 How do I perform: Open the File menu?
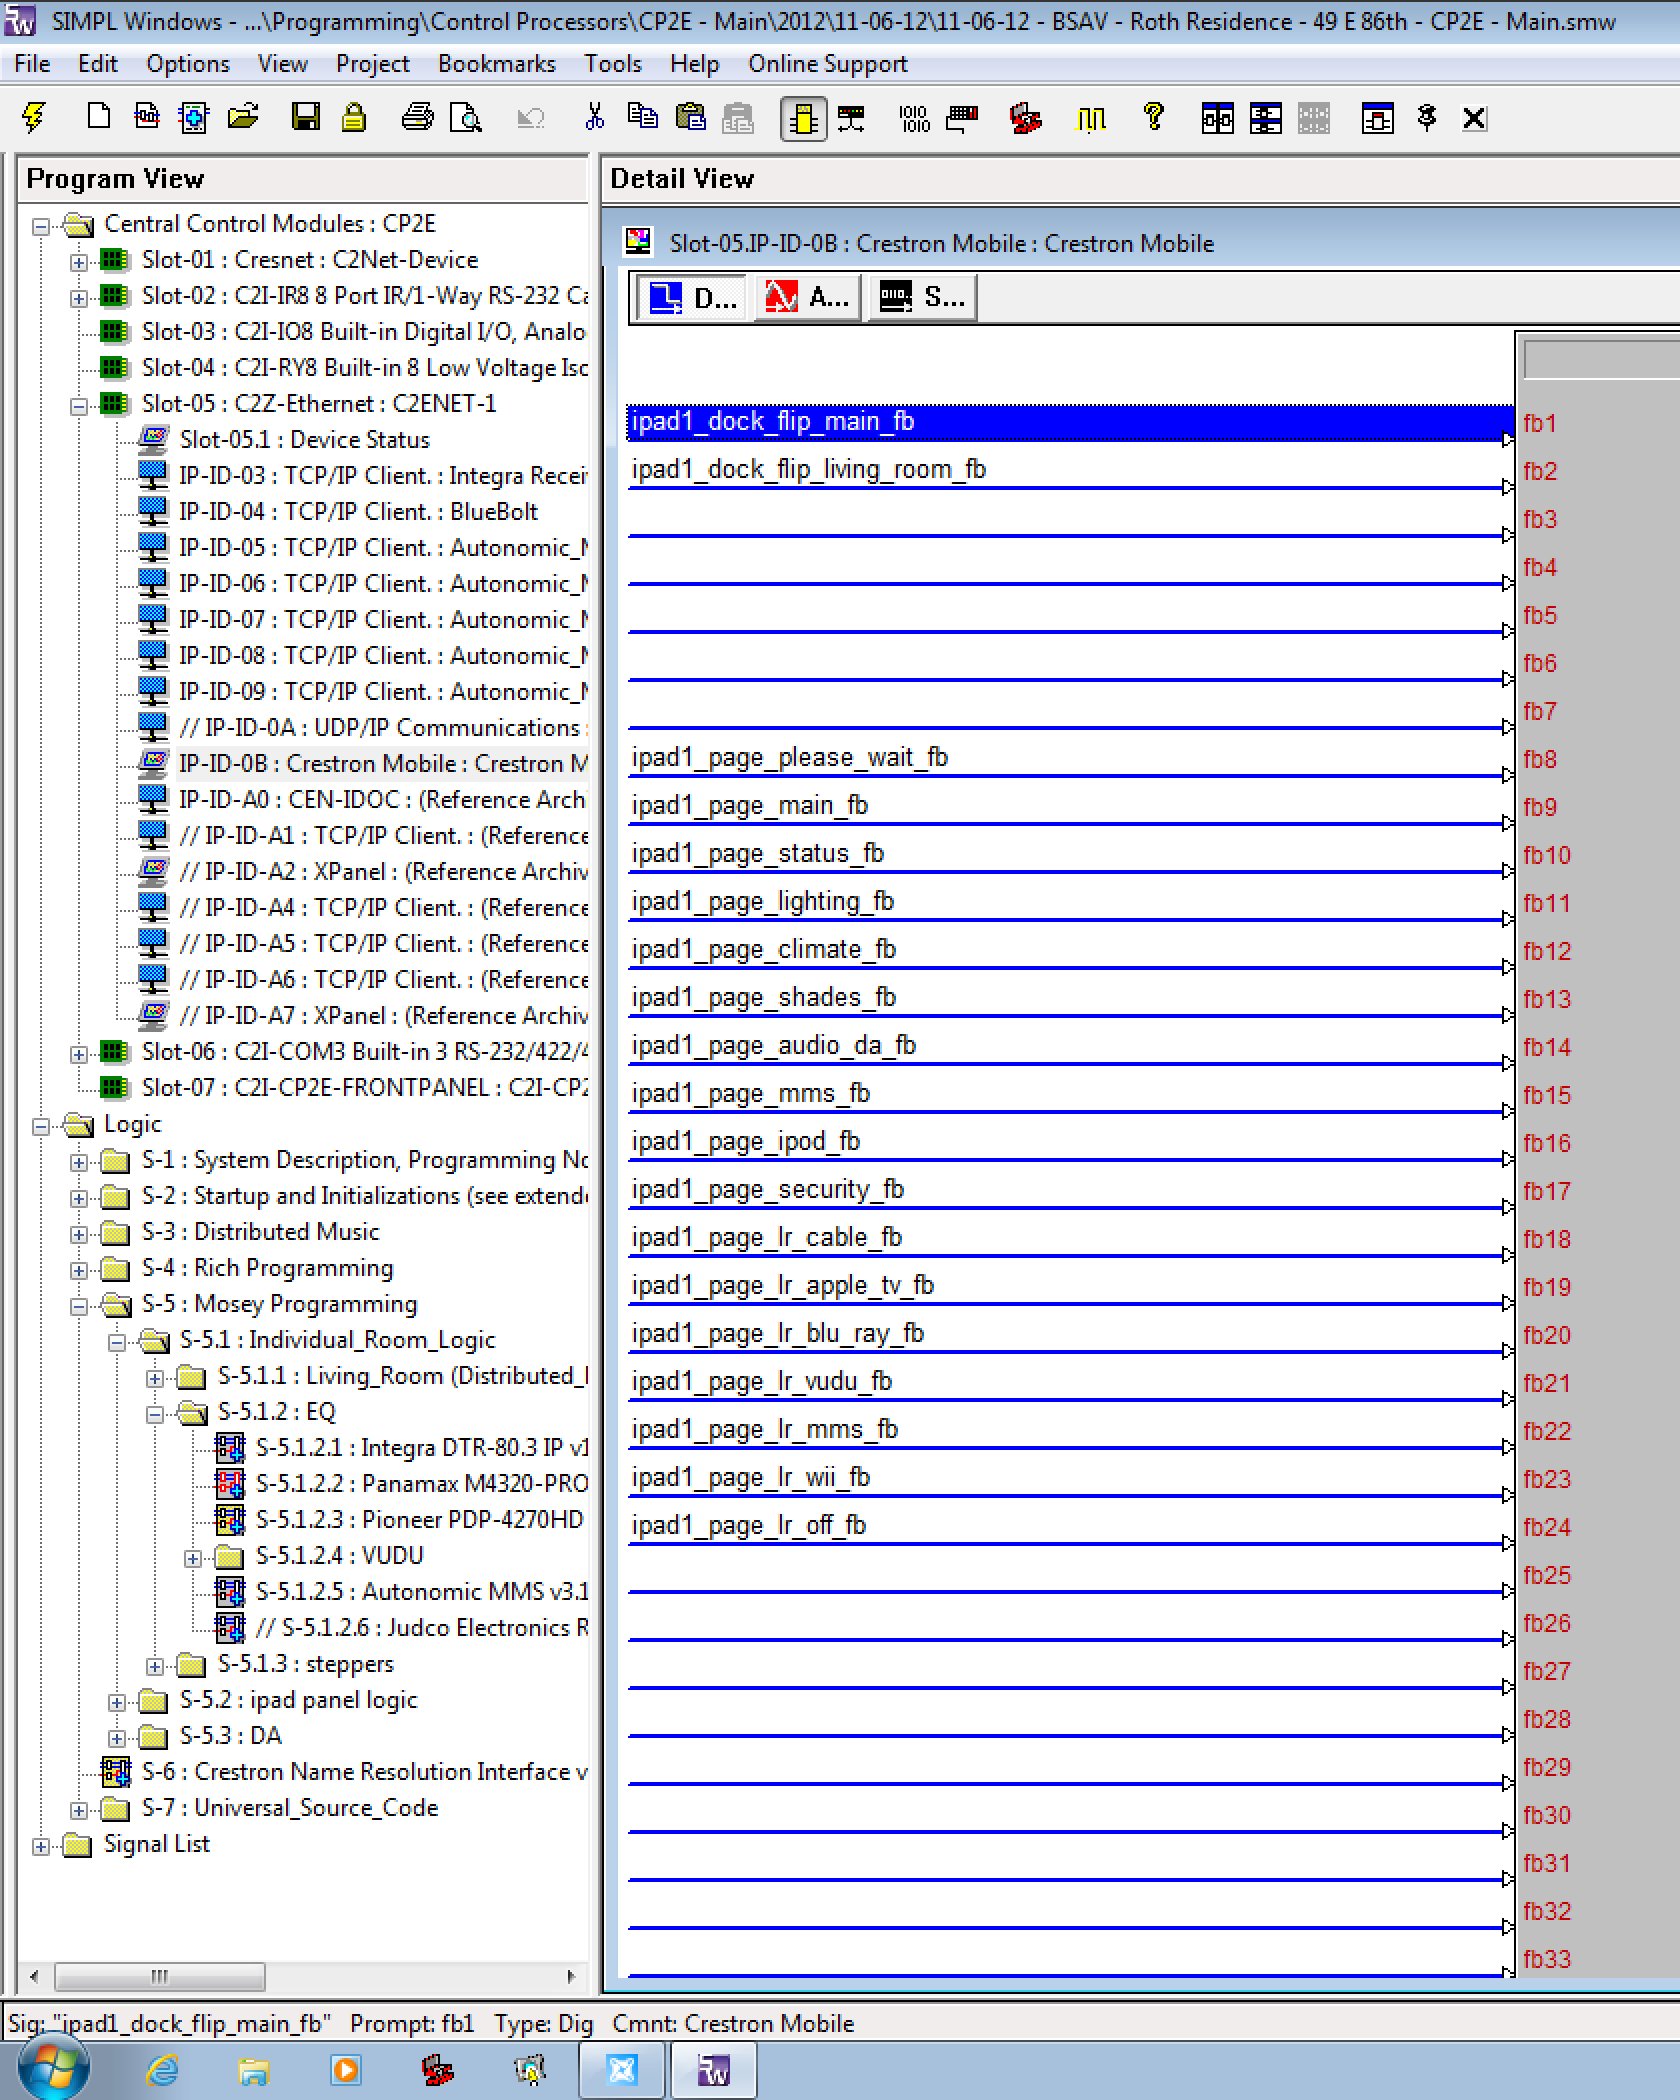coord(32,64)
